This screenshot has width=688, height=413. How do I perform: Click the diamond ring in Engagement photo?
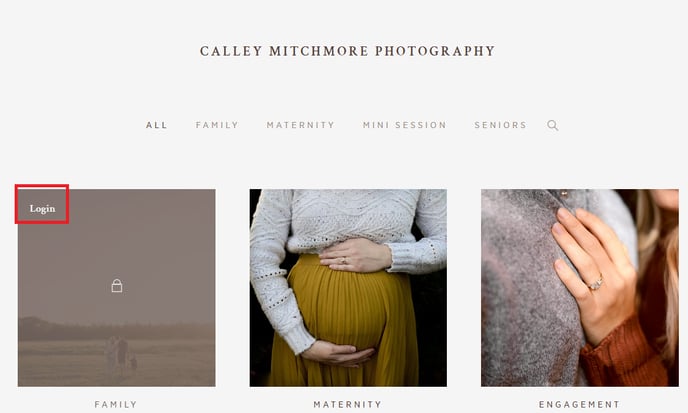[x=596, y=283]
